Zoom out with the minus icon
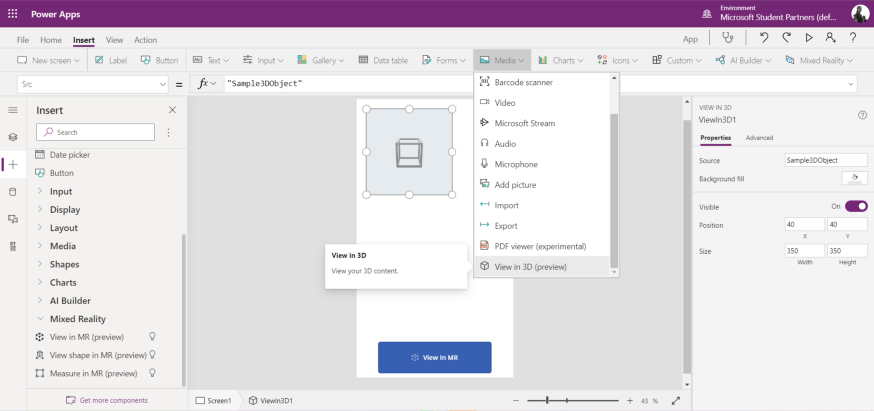The width and height of the screenshot is (874, 411). click(x=516, y=400)
